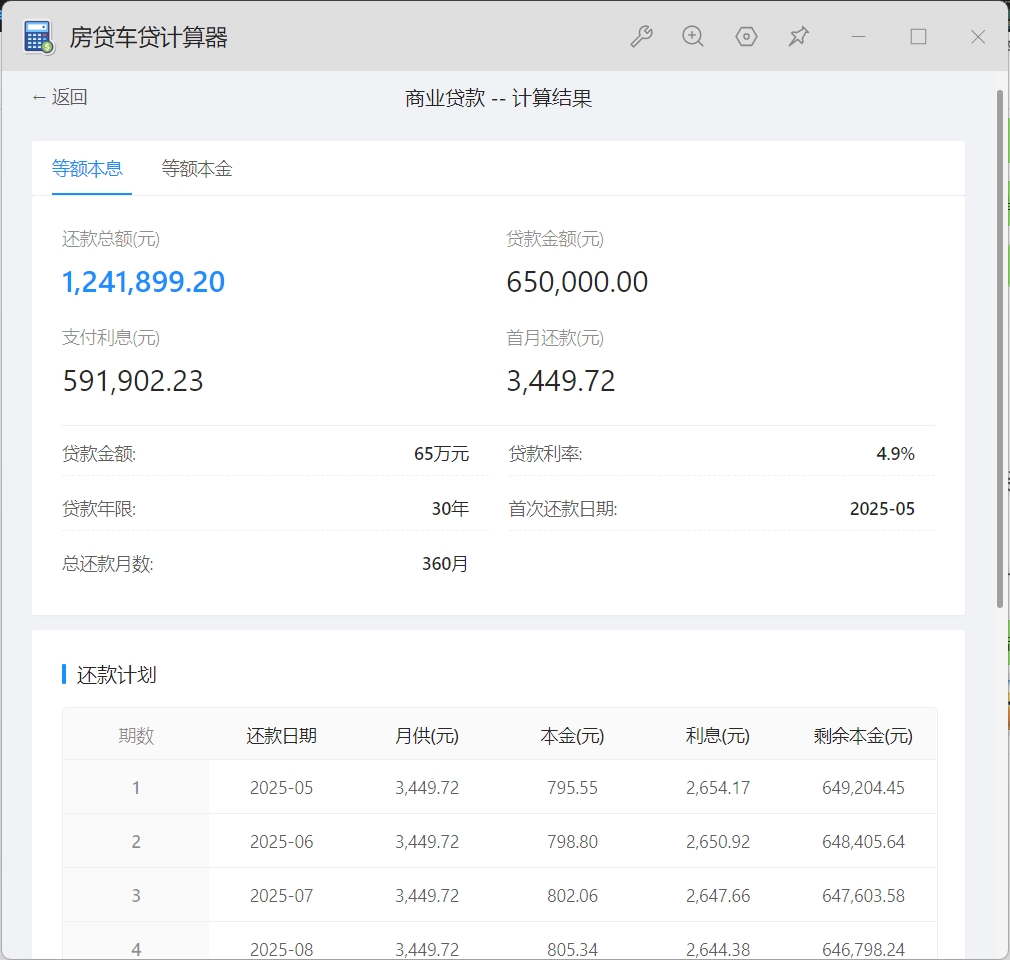Click the 支付利息(元) label
Image resolution: width=1010 pixels, height=960 pixels.
pos(111,338)
